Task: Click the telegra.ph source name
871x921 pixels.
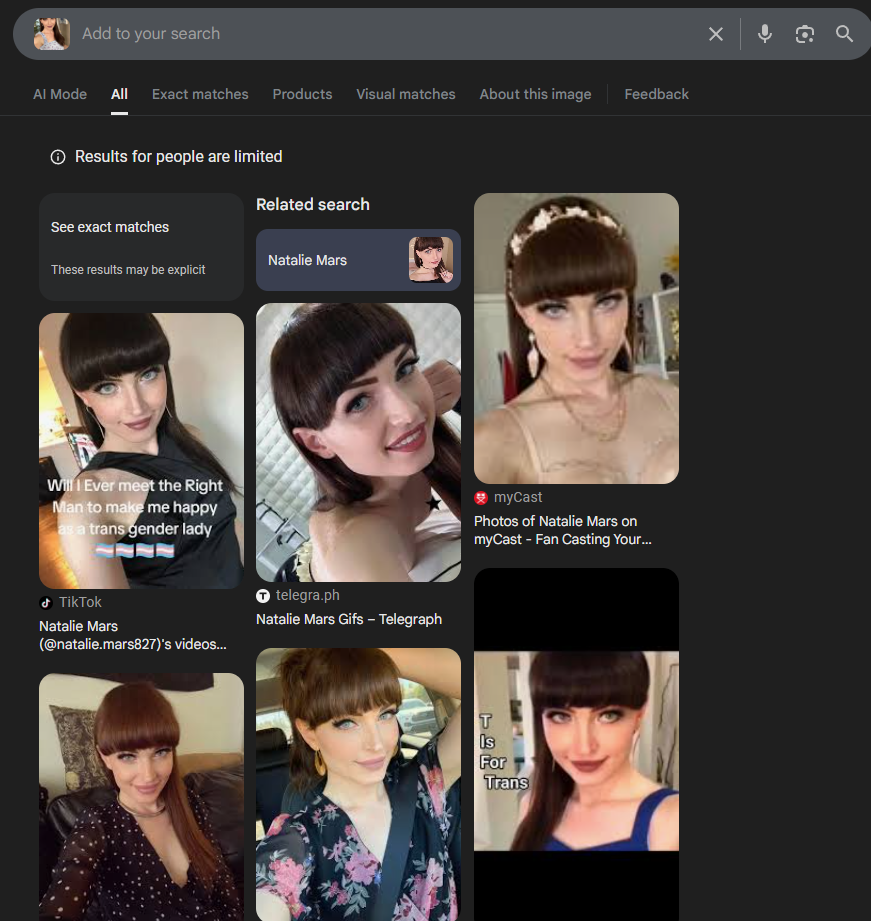Action: pos(307,595)
